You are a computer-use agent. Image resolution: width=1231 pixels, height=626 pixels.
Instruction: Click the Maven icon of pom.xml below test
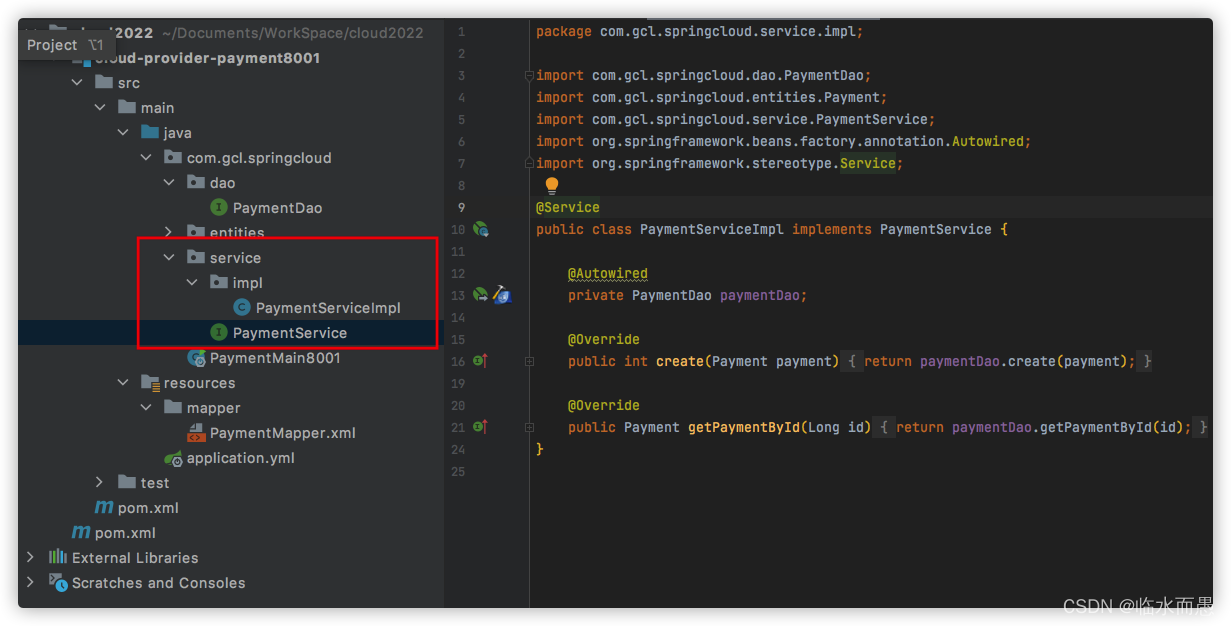[x=104, y=508]
